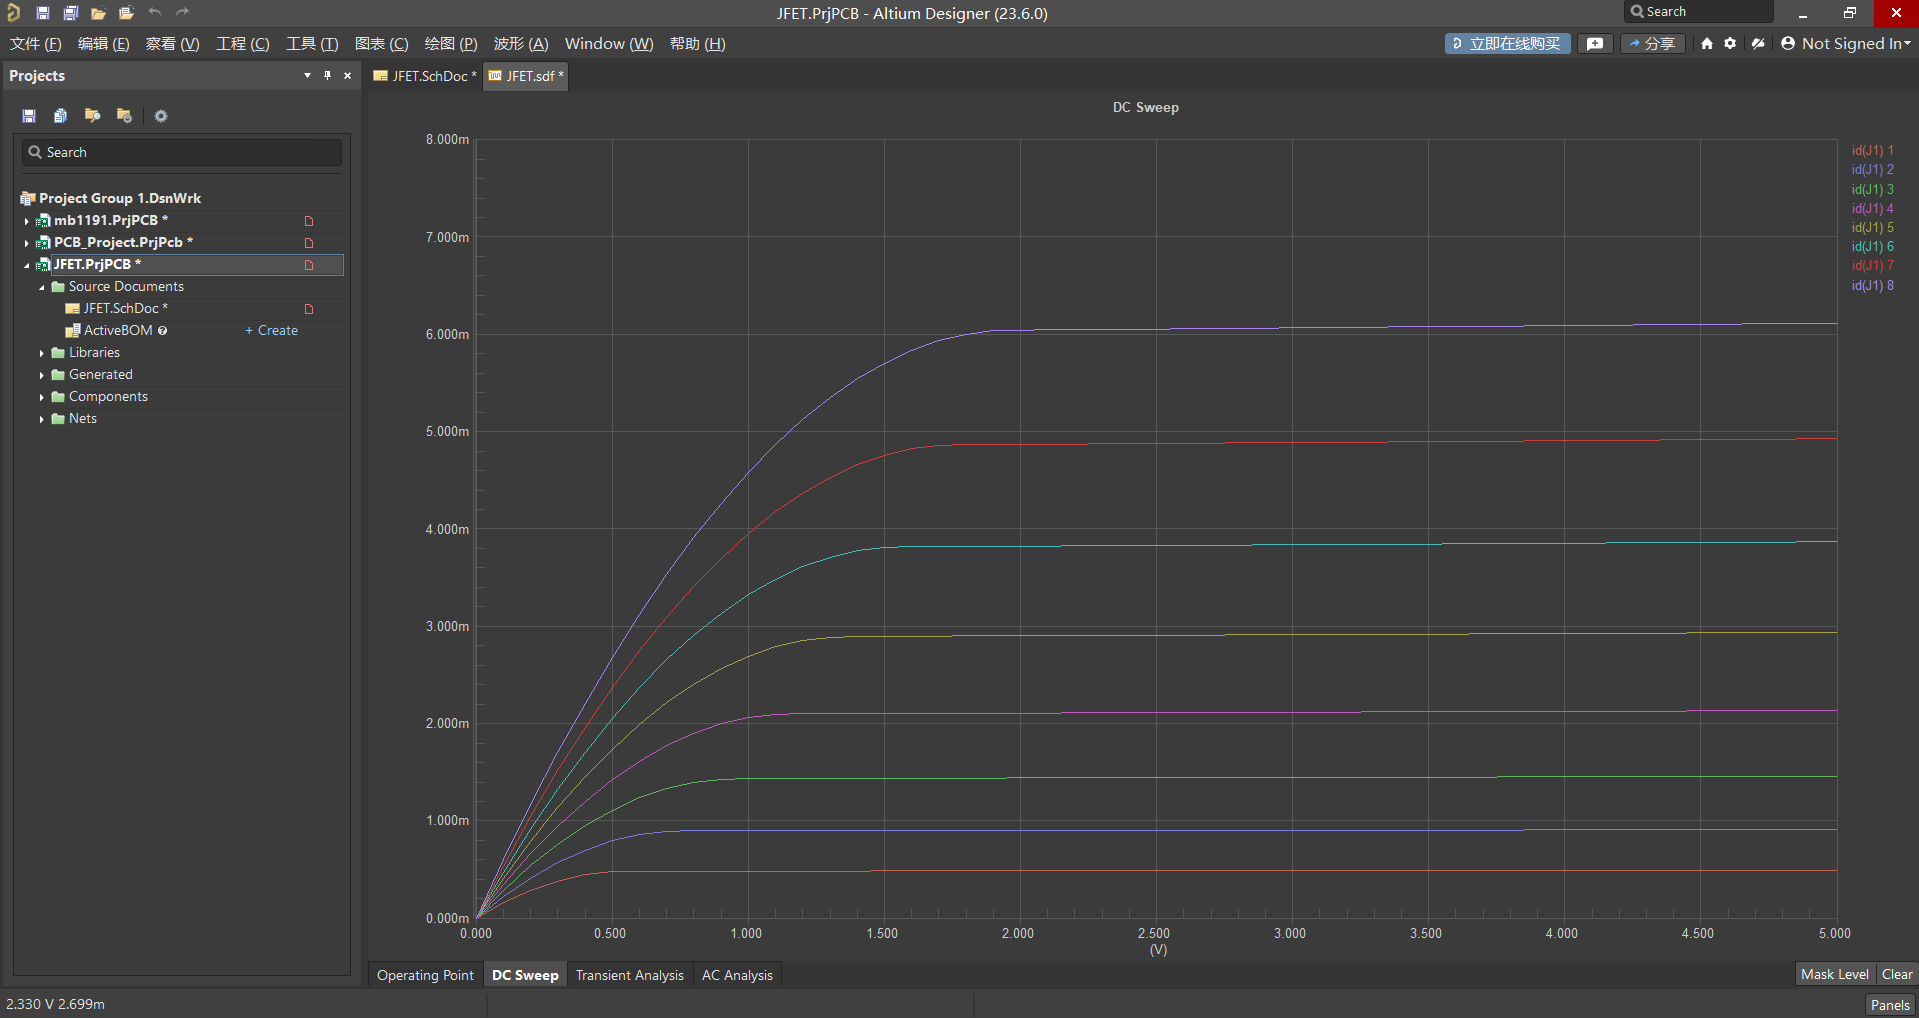Open the feedback comment icon button
1919x1018 pixels.
click(x=1595, y=44)
